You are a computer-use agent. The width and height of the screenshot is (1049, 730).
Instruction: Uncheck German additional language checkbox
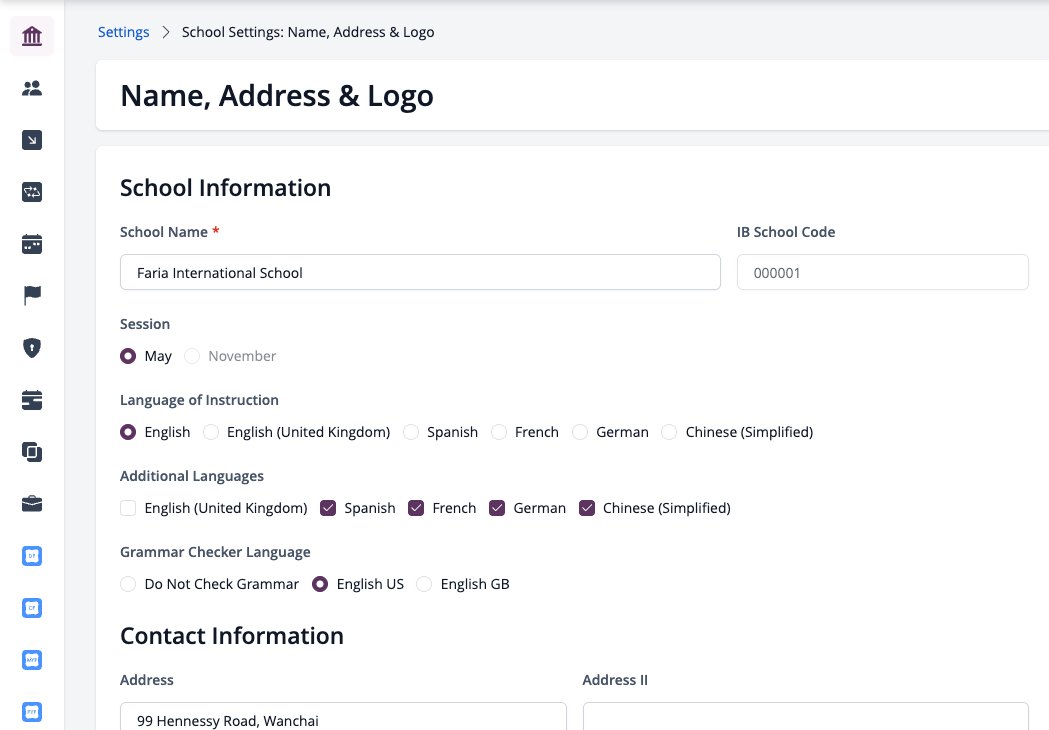click(x=497, y=508)
